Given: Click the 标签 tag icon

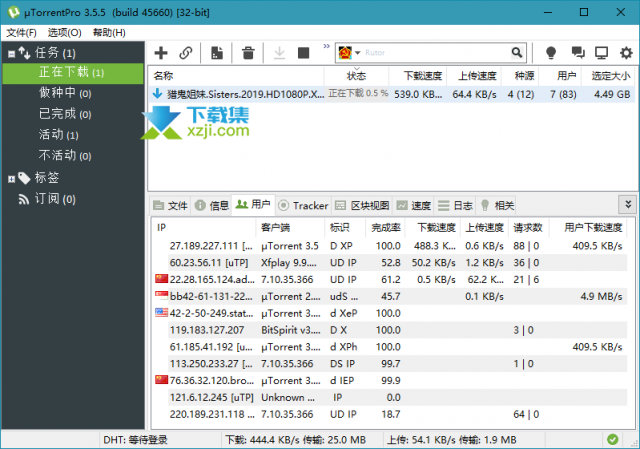Looking at the screenshot, I should pyautogui.click(x=24, y=178).
